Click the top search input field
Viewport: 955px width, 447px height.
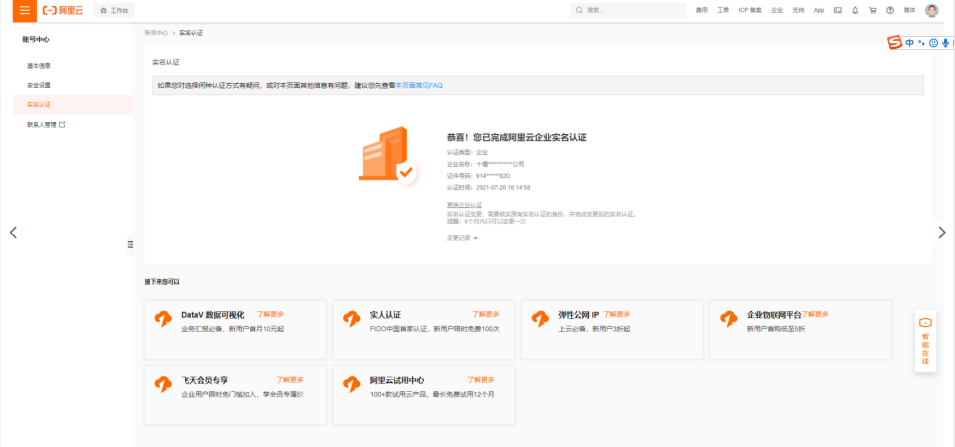(630, 10)
